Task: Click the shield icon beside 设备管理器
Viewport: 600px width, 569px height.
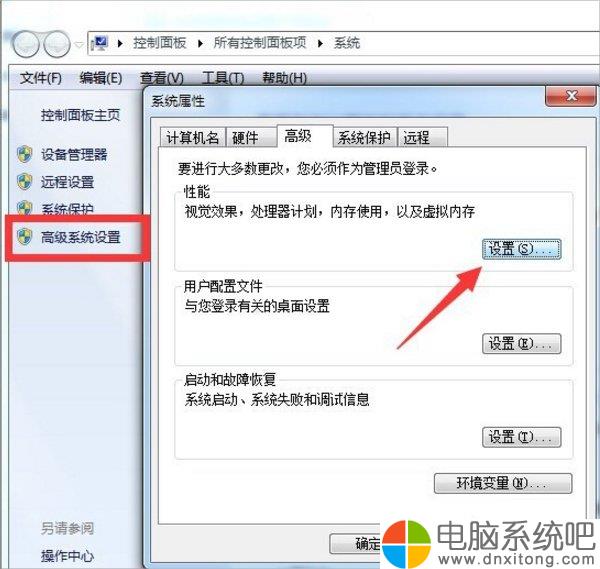Action: tap(25, 154)
